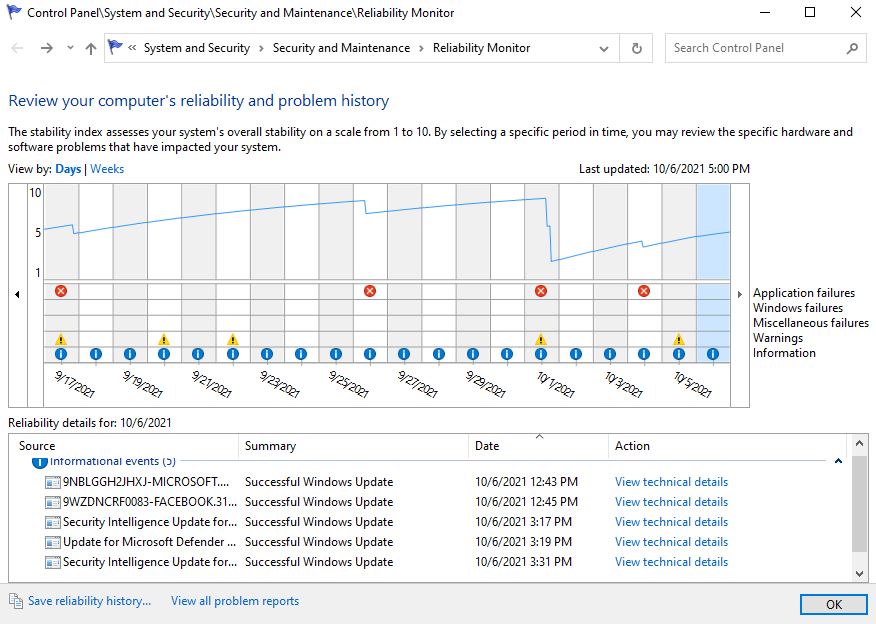Click the icon of Update for Microsoft Defender row

pos(53,542)
